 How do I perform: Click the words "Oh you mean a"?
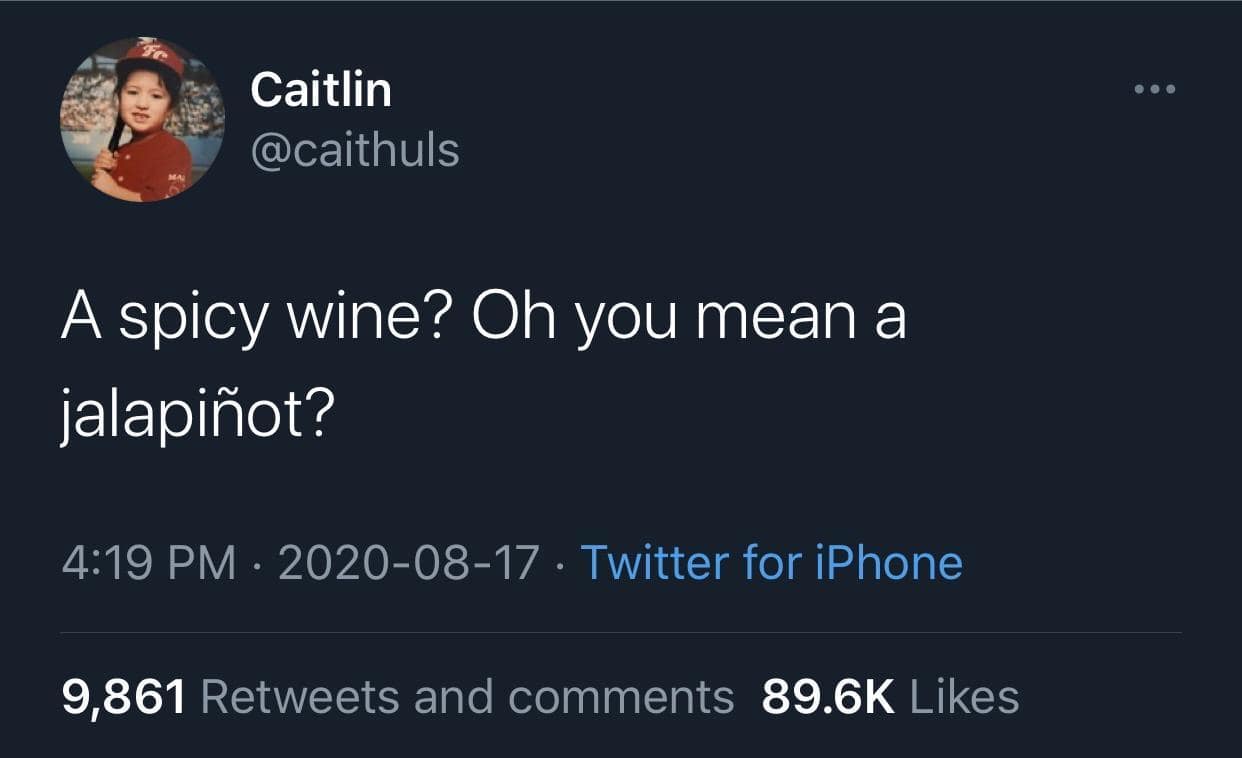click(x=689, y=320)
